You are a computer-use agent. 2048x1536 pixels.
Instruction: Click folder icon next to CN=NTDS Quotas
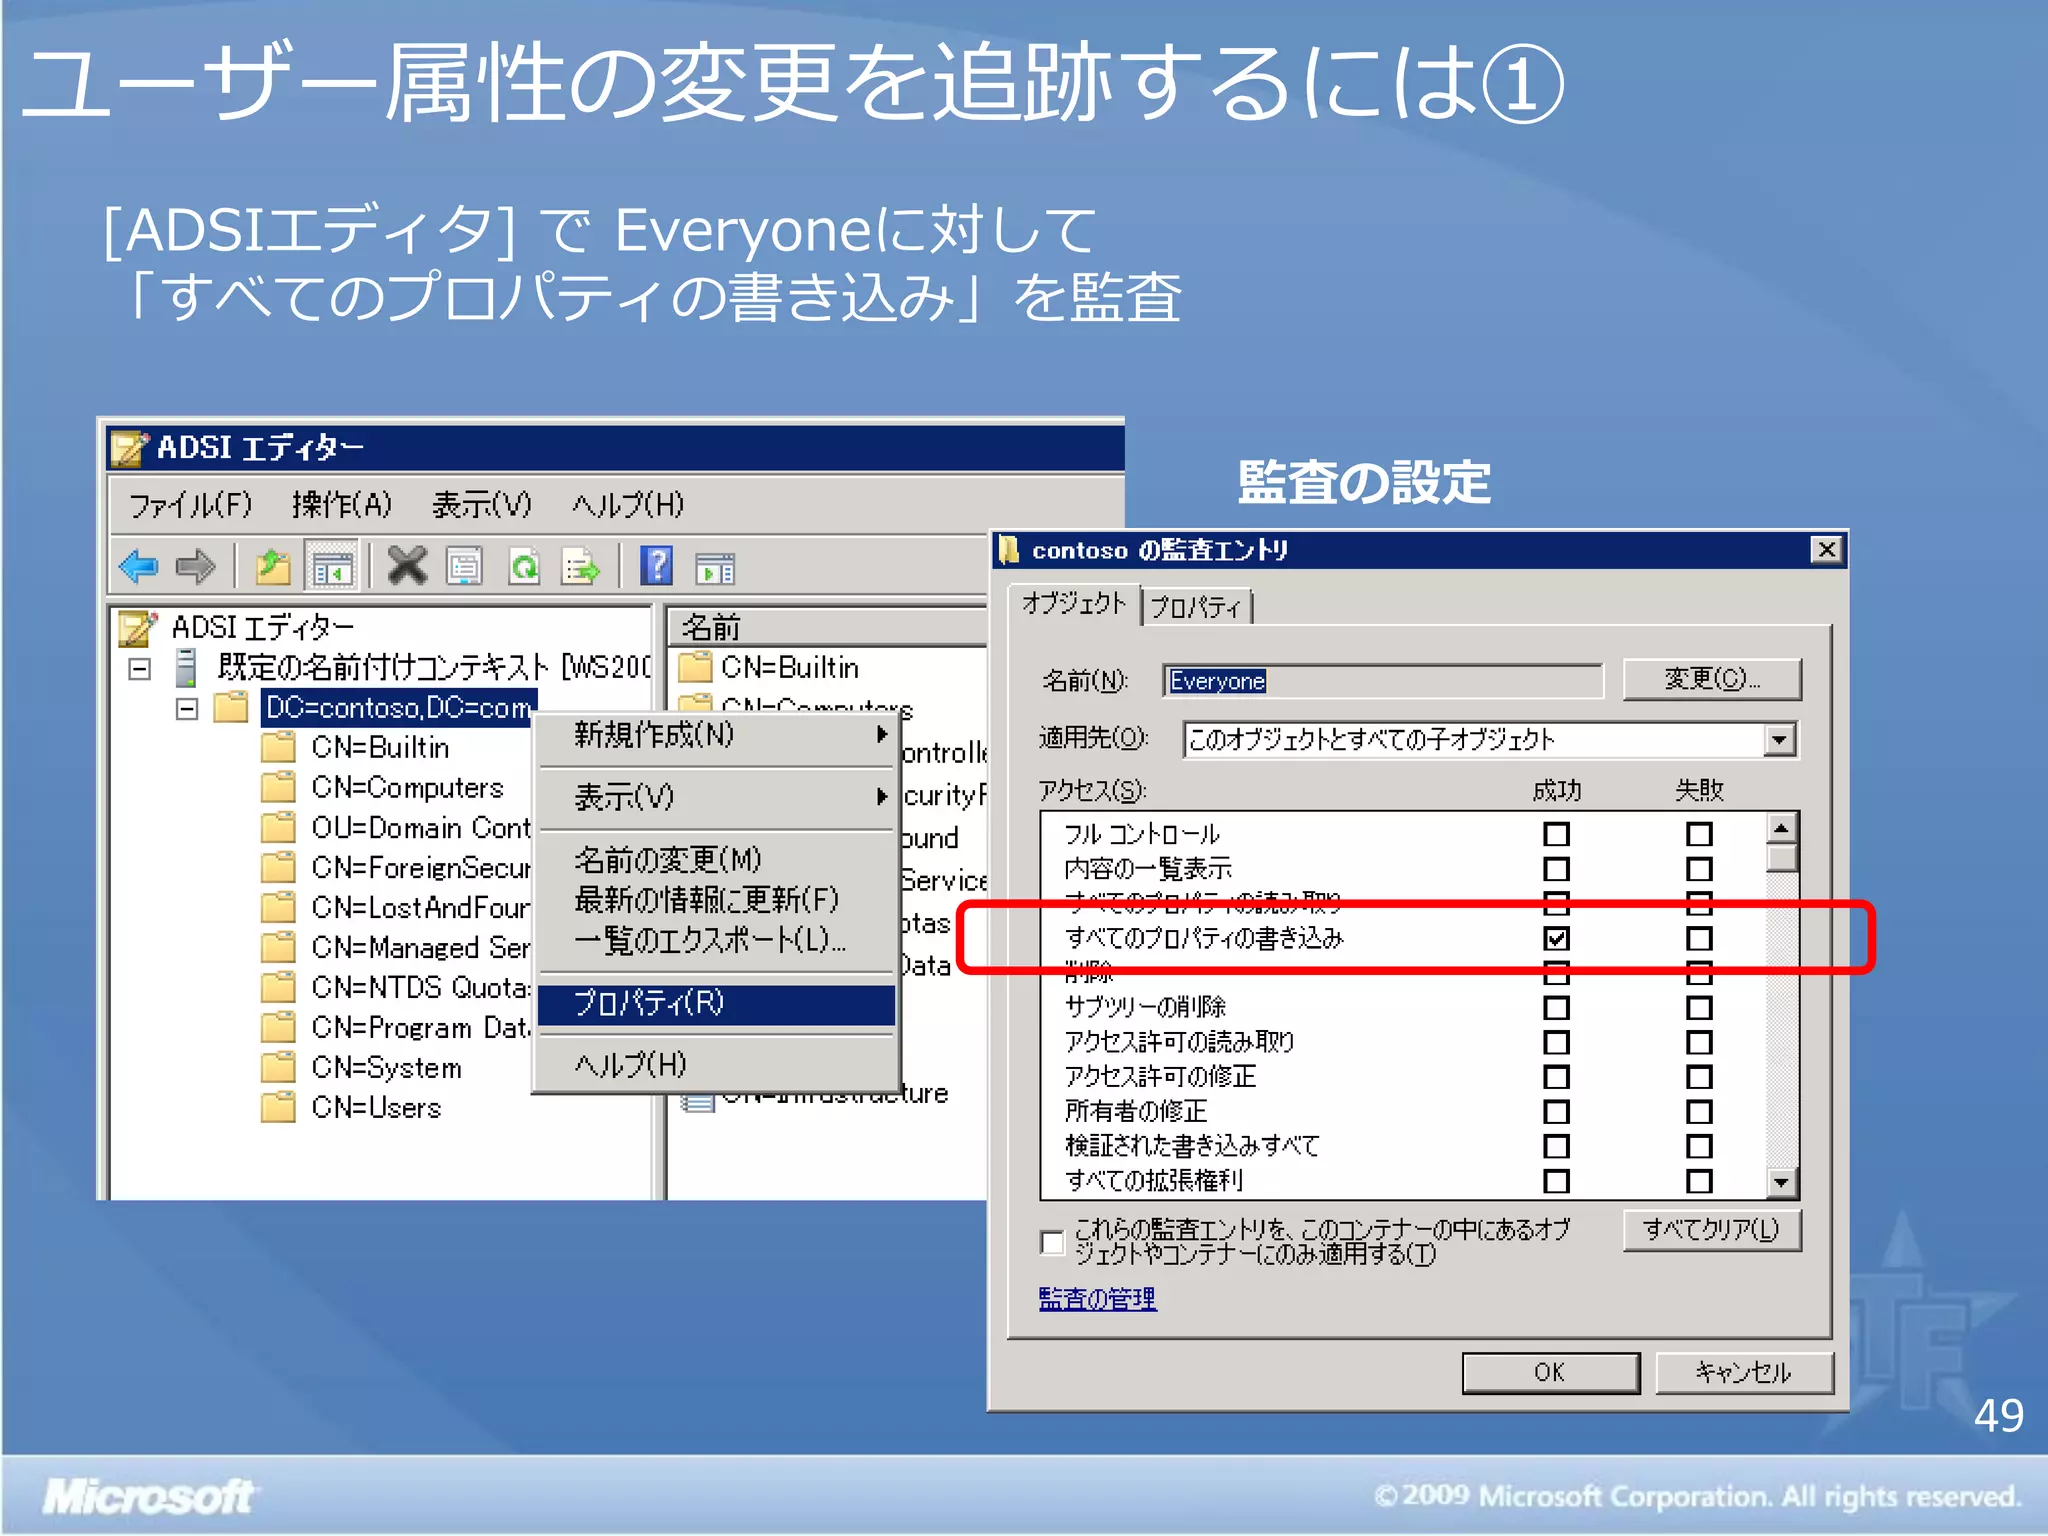coord(279,988)
